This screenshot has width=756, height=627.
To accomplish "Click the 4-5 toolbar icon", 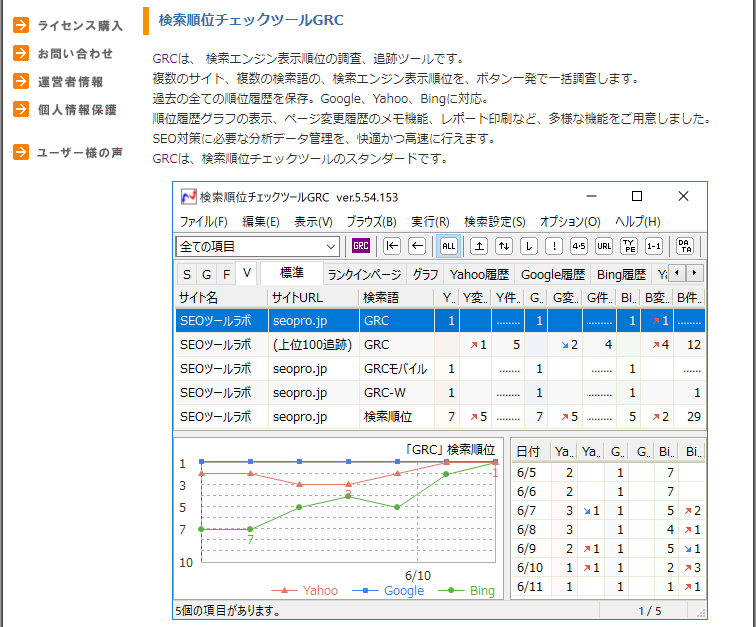I will [x=579, y=246].
